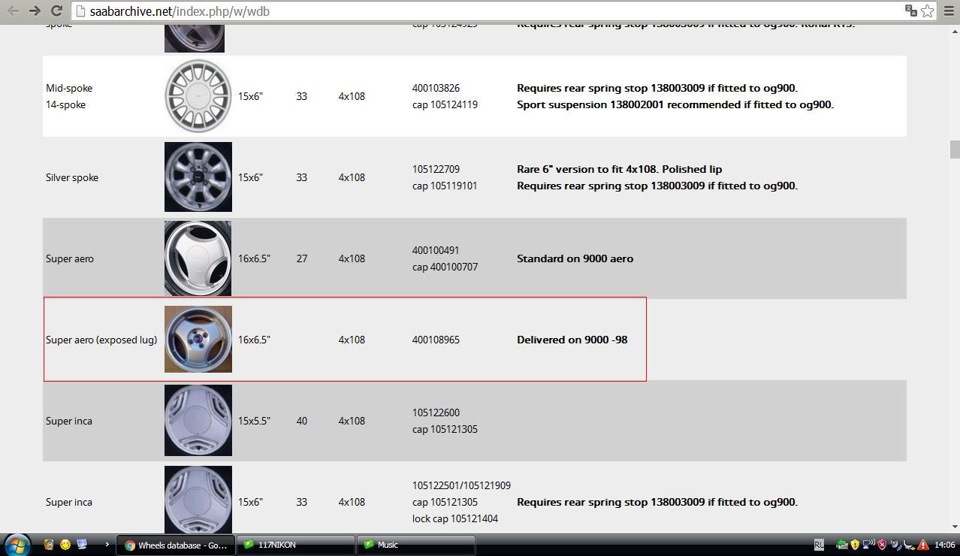The width and height of the screenshot is (960, 556).
Task: Expand the quick launch overflow chevron
Action: (107, 544)
